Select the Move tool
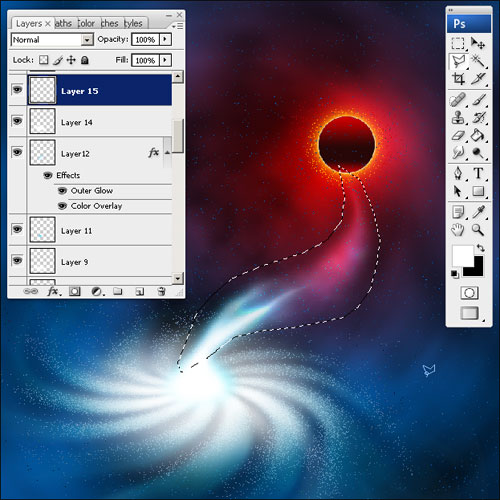Screen dimensions: 500x500 (478, 43)
